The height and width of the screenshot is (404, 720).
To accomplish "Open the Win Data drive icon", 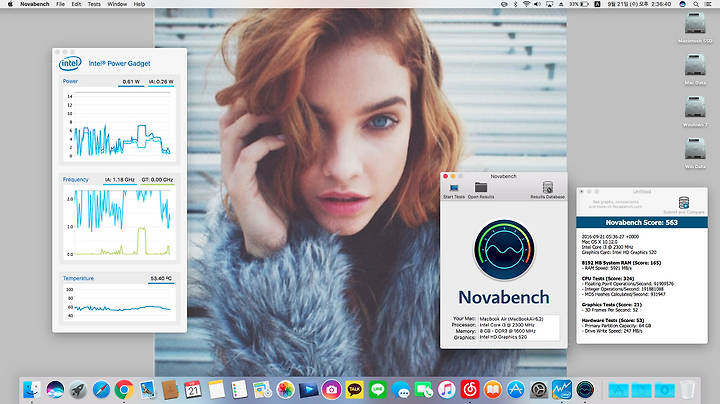I will point(695,149).
